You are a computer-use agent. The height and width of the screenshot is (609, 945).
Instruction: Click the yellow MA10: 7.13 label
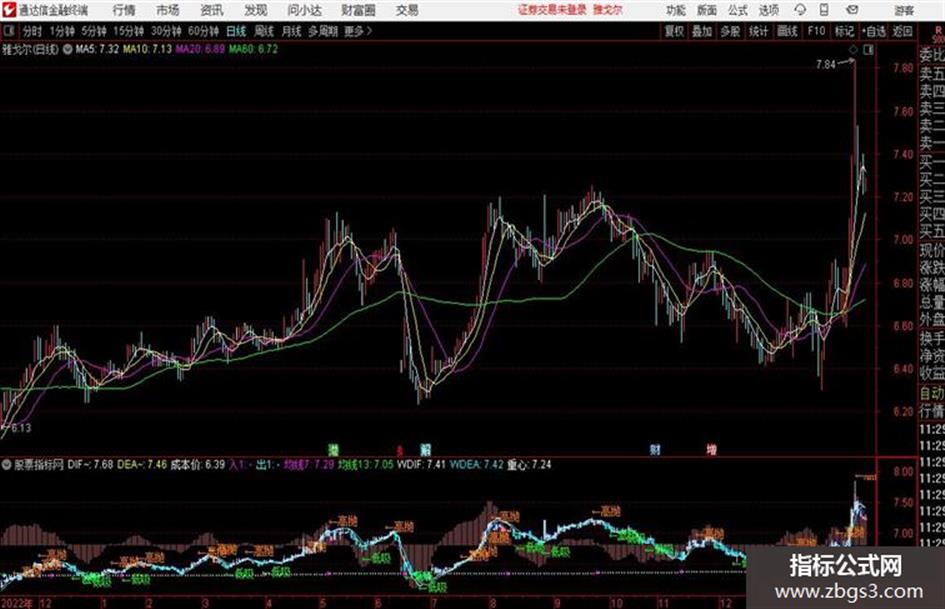pyautogui.click(x=147, y=49)
